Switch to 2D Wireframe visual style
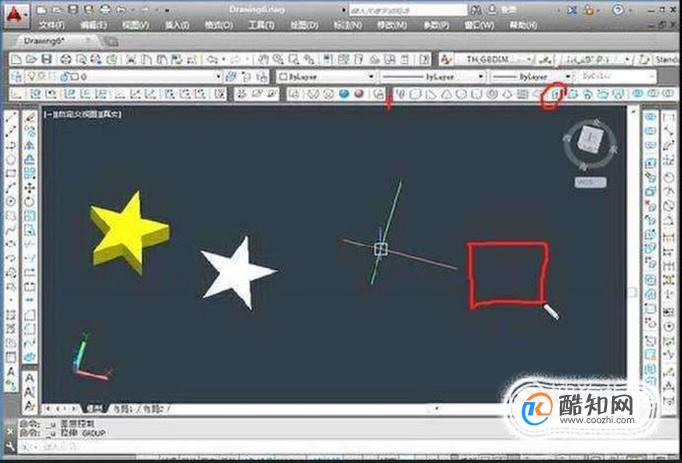682x463 pixels. (294, 94)
